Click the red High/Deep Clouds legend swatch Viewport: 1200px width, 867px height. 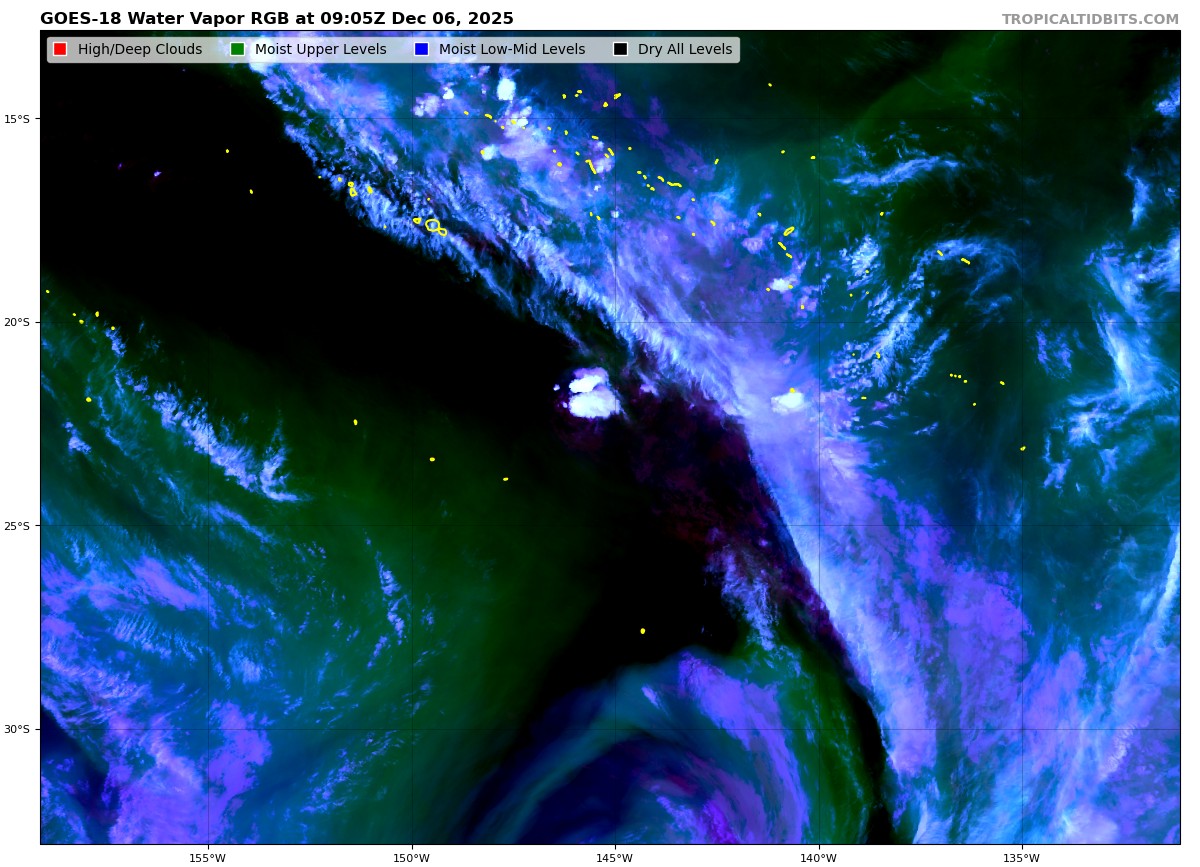point(60,49)
